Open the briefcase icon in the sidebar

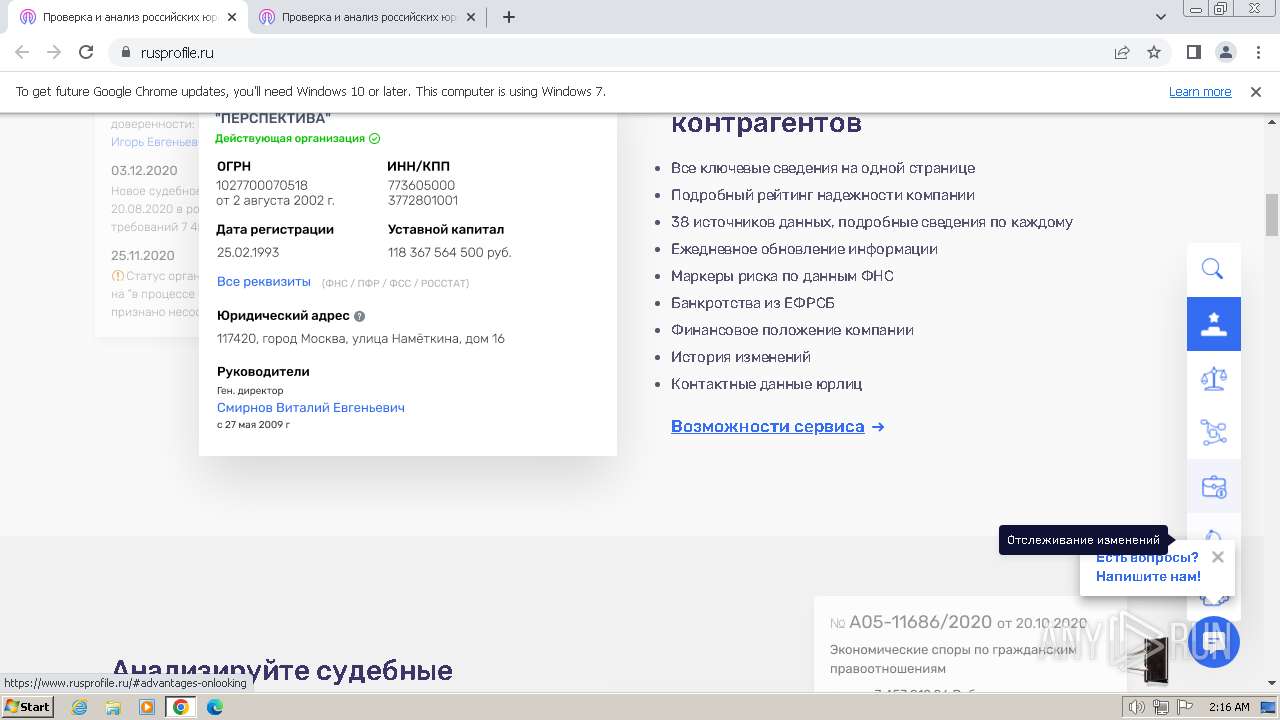[1213, 487]
